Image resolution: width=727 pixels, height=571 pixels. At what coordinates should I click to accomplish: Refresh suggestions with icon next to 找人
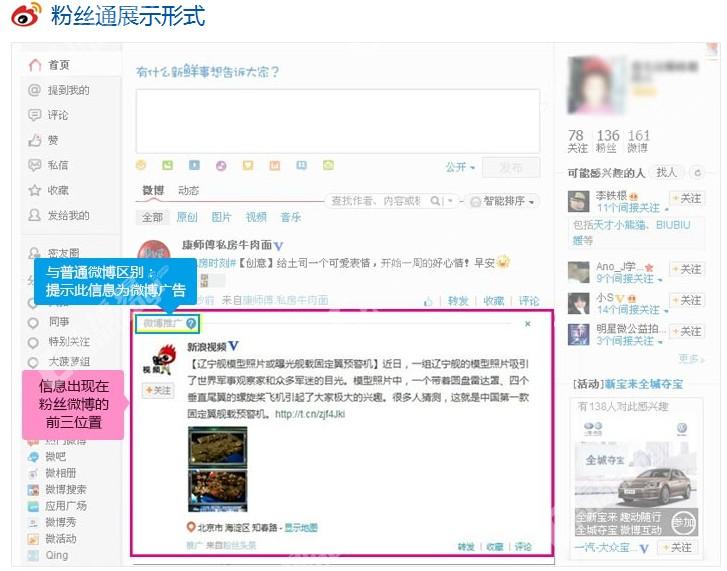[x=697, y=173]
